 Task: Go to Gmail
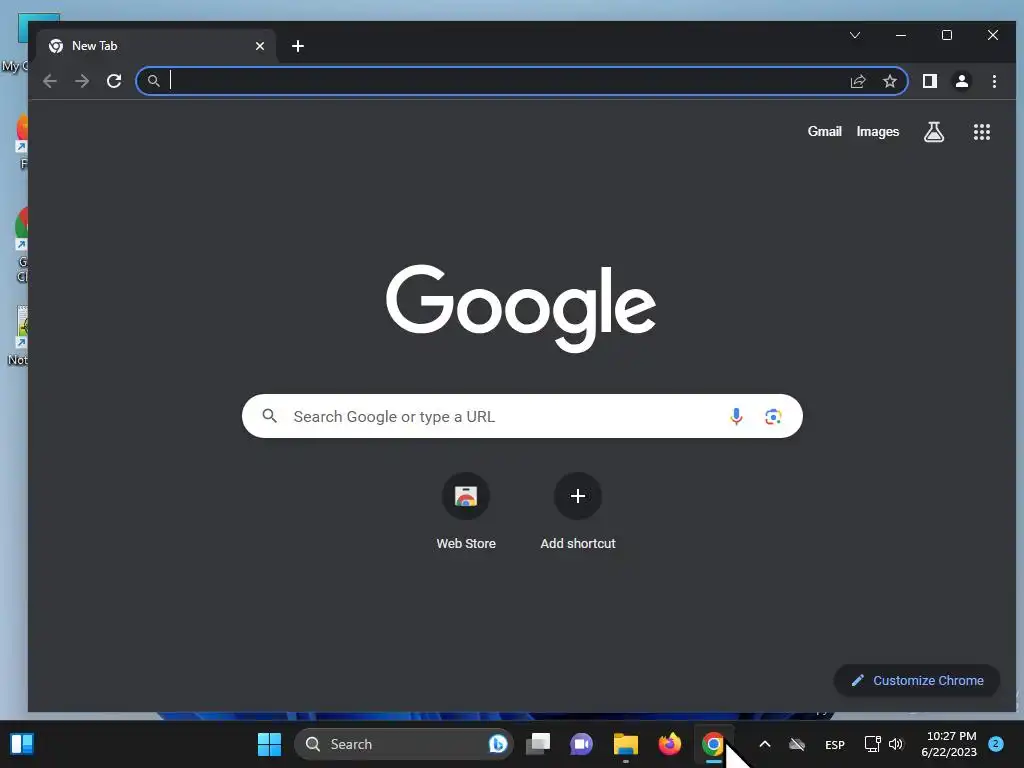(x=824, y=131)
